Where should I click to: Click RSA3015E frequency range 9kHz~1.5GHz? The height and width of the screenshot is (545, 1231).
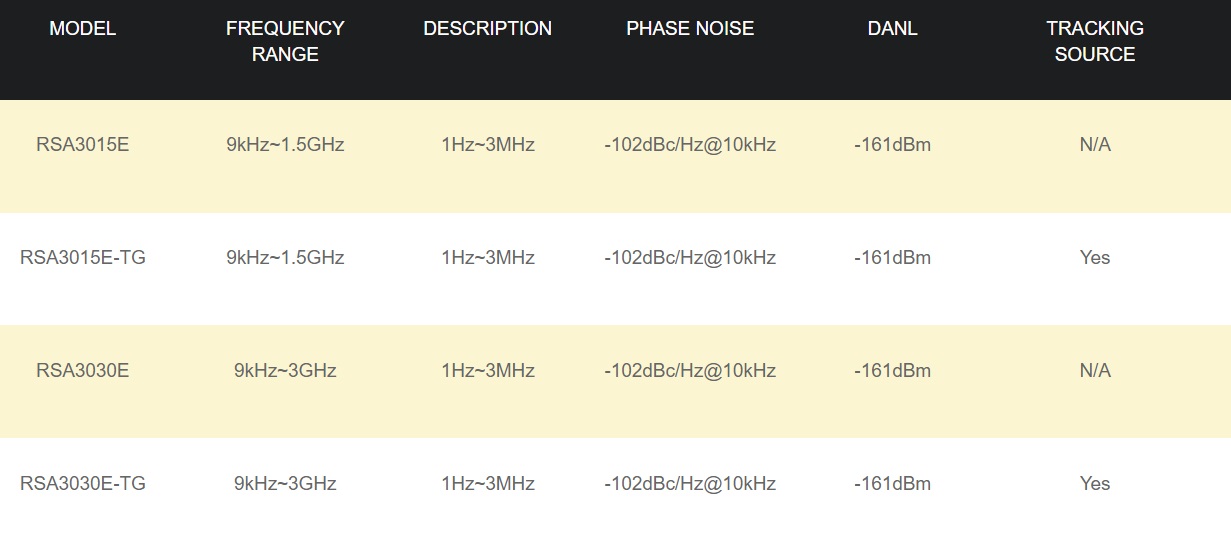click(x=285, y=145)
